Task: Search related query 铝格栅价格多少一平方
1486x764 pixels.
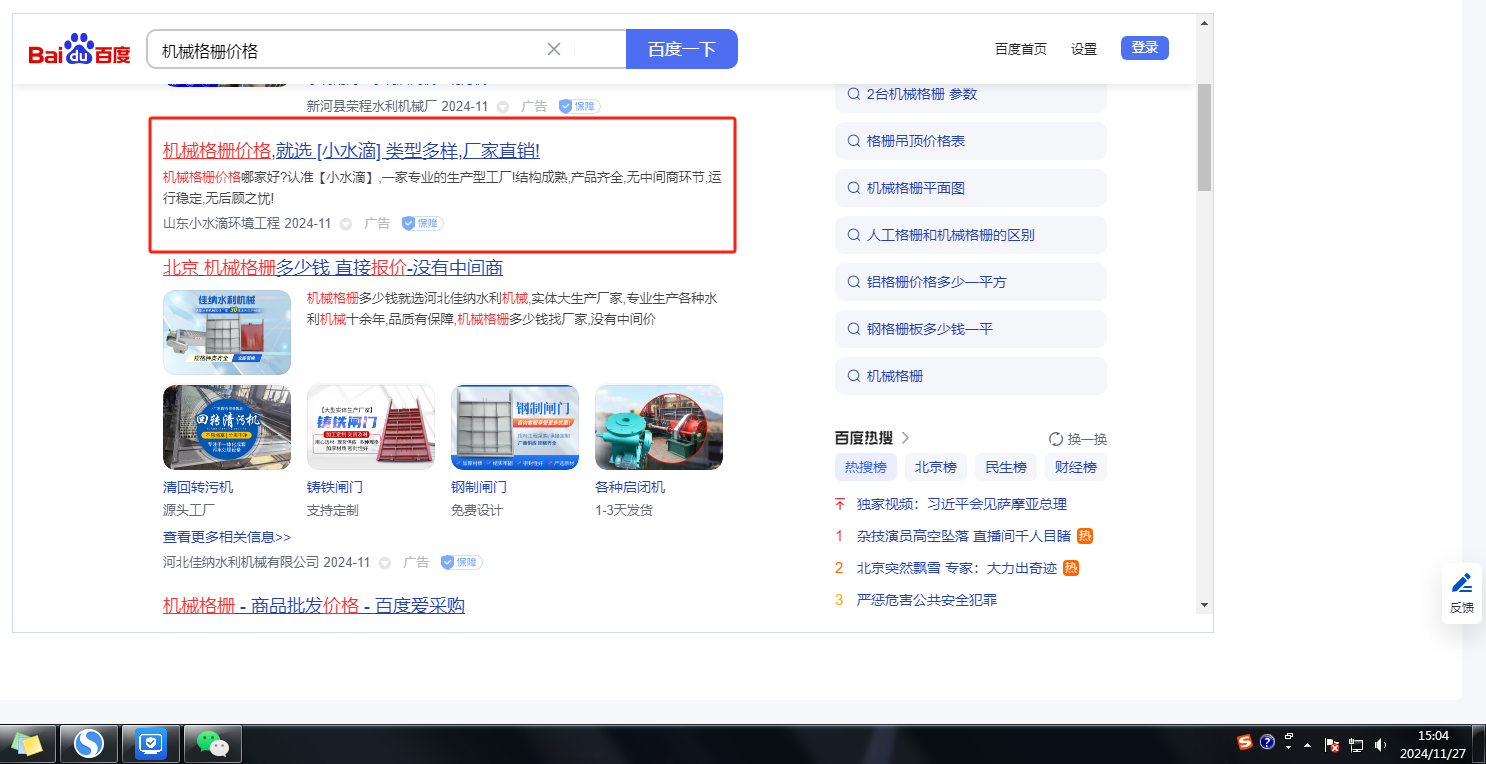Action: point(971,282)
